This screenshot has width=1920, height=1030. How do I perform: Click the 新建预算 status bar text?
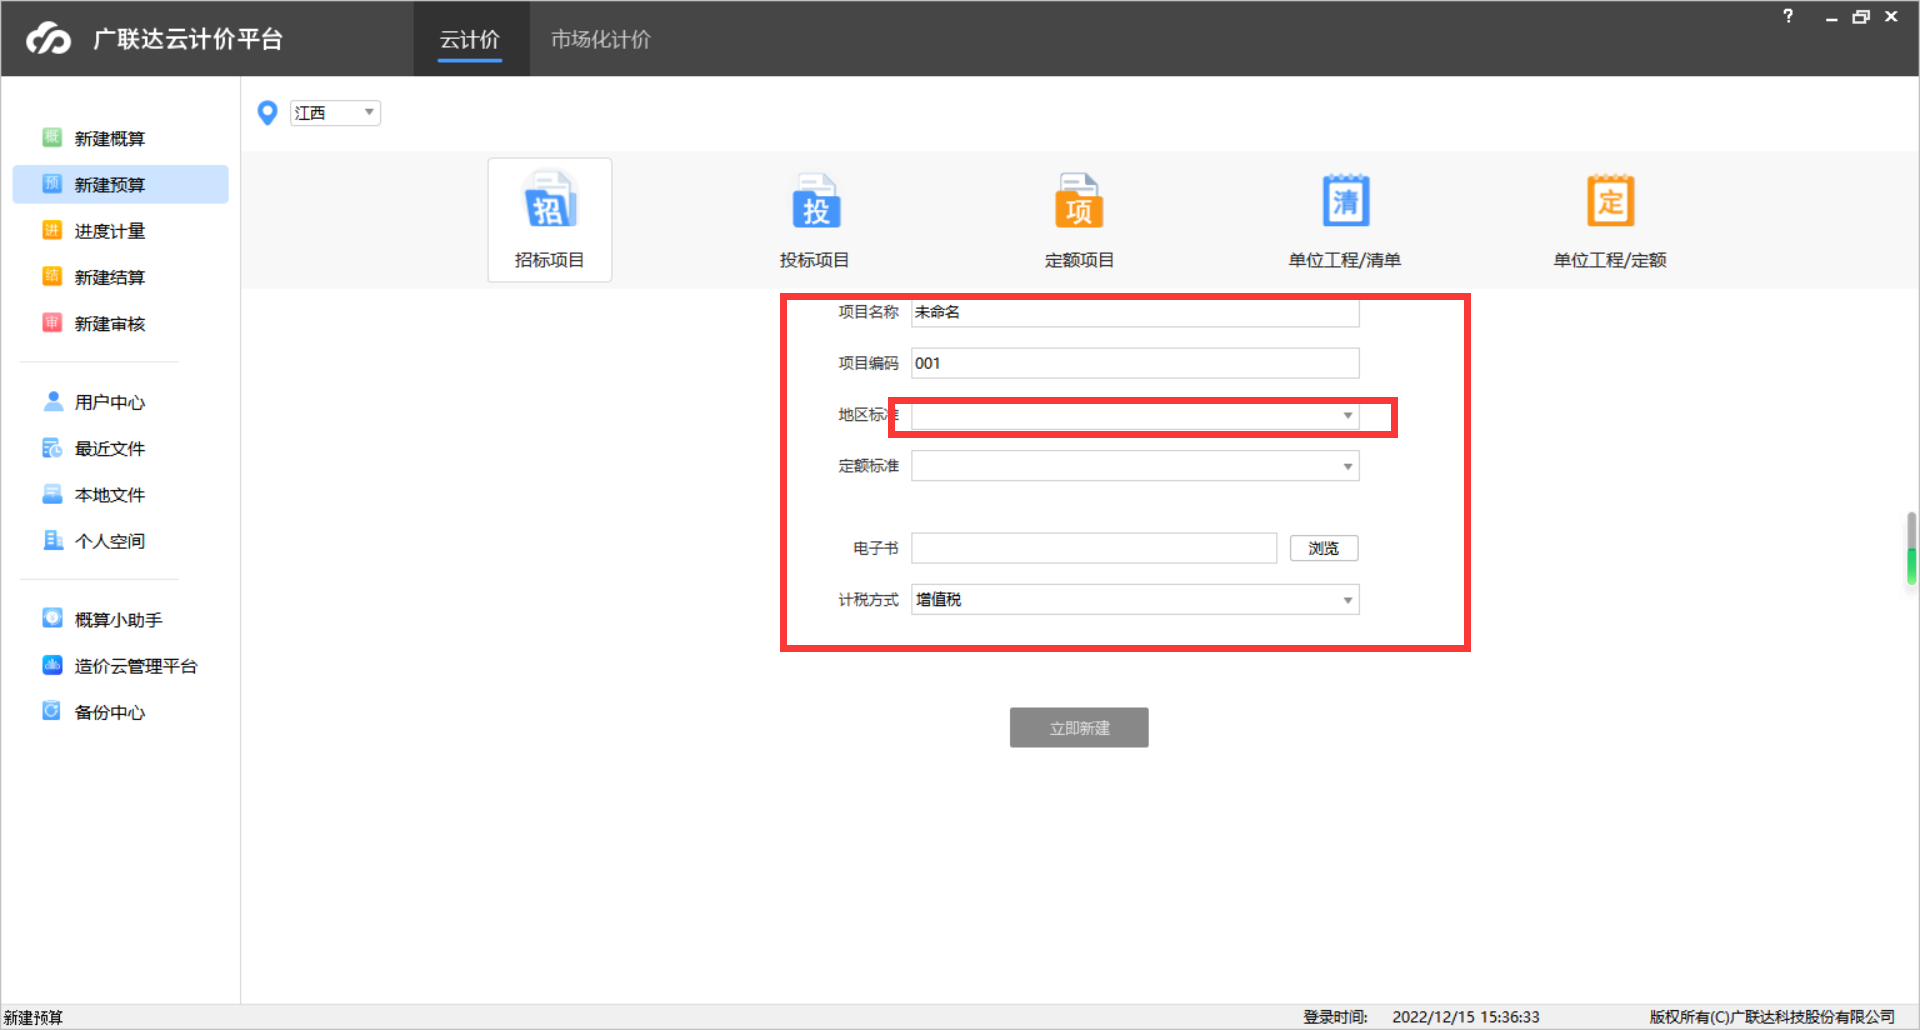tap(33, 1017)
